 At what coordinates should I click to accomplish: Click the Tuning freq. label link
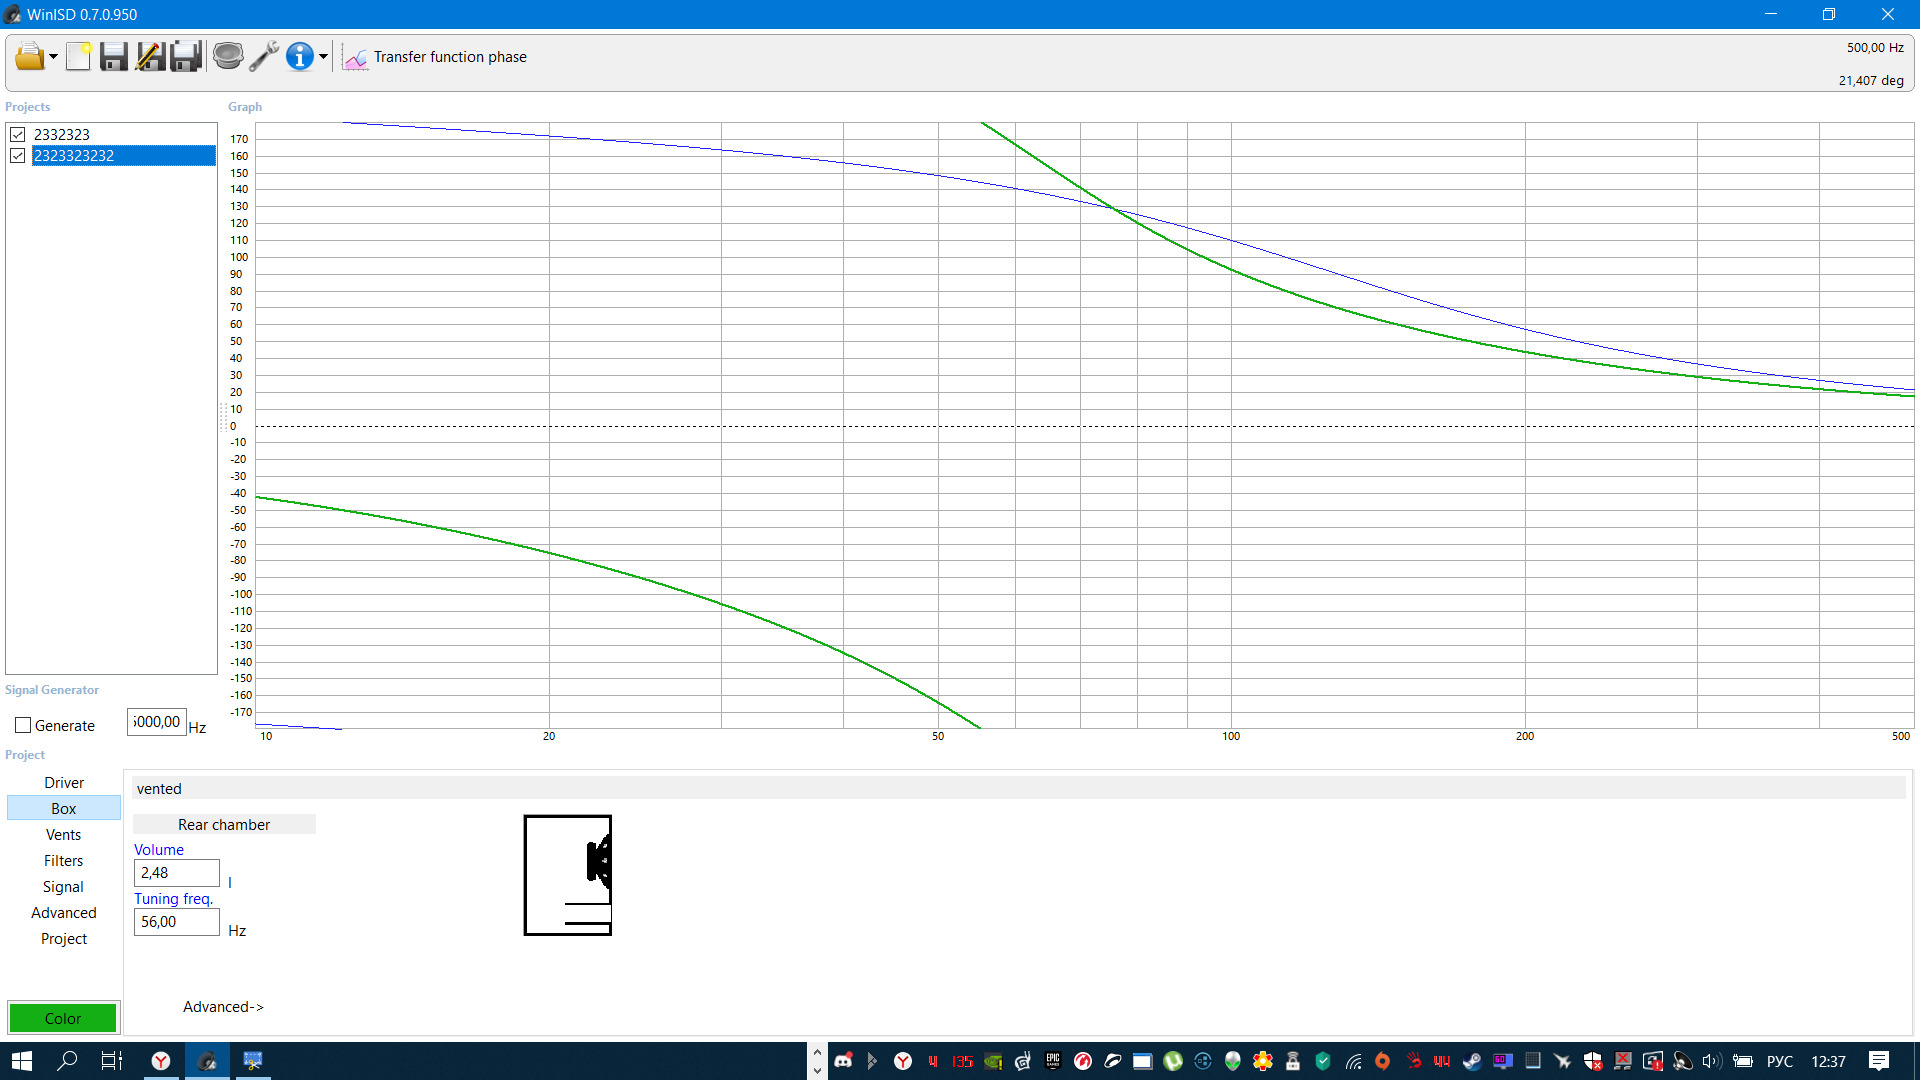pyautogui.click(x=174, y=899)
